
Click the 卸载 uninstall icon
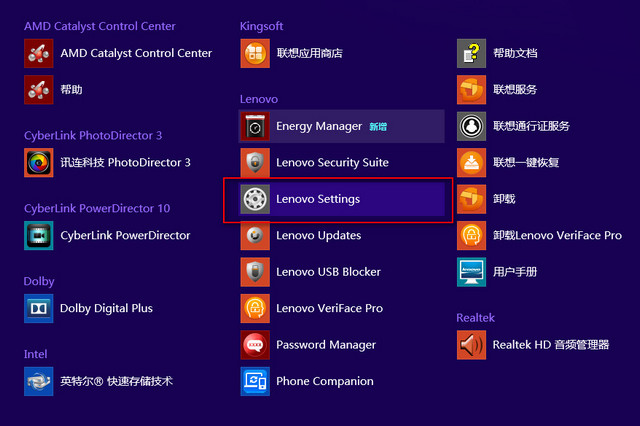(471, 199)
